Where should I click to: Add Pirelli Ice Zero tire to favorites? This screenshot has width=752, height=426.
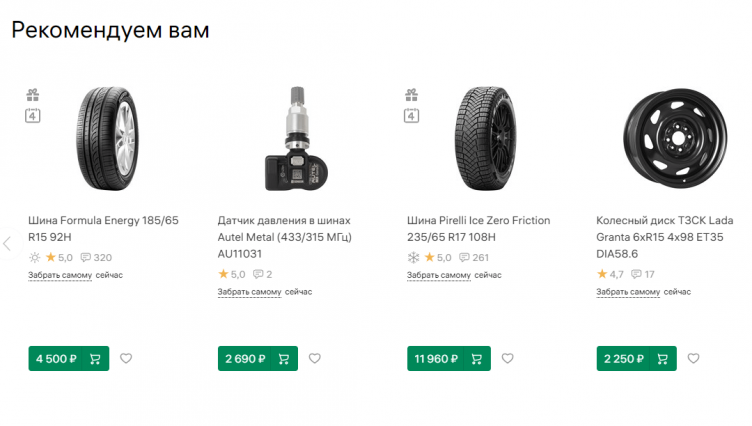click(507, 359)
